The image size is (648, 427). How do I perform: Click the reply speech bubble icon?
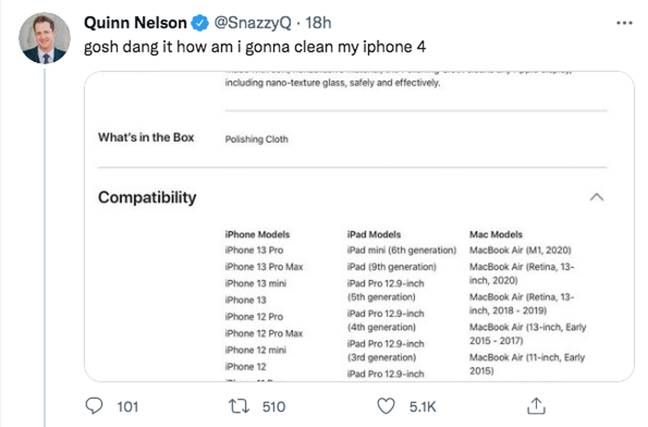(x=94, y=406)
